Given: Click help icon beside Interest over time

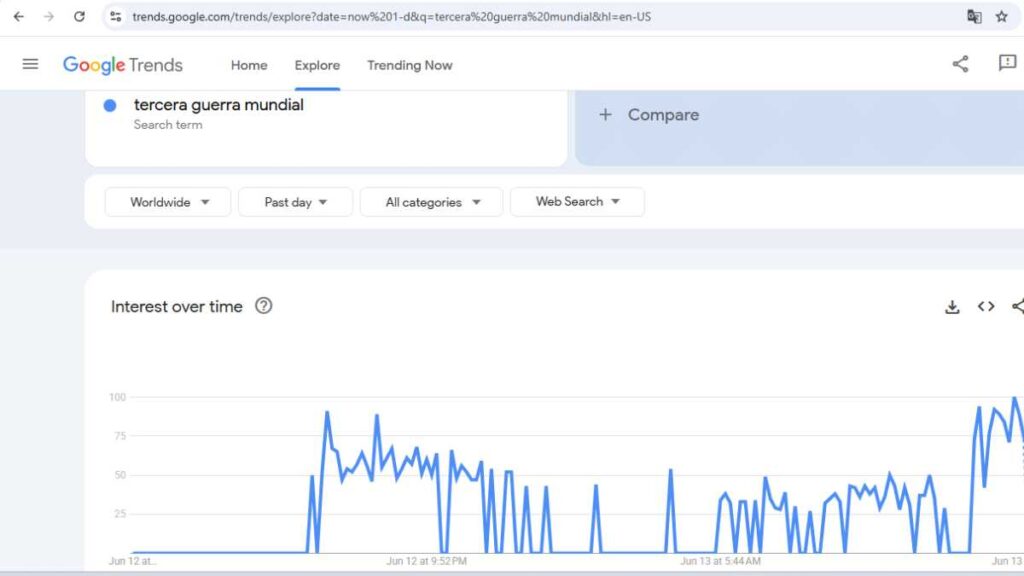Looking at the screenshot, I should click(263, 306).
